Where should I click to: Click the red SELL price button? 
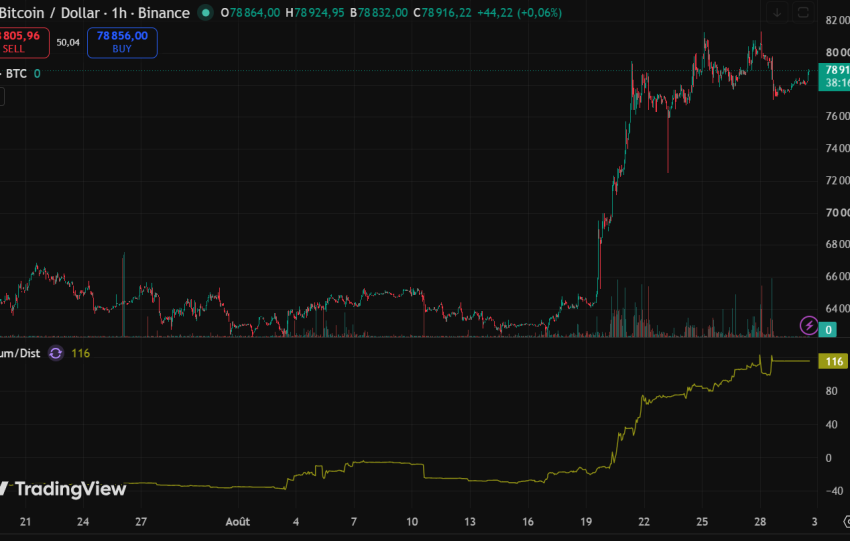click(x=24, y=42)
